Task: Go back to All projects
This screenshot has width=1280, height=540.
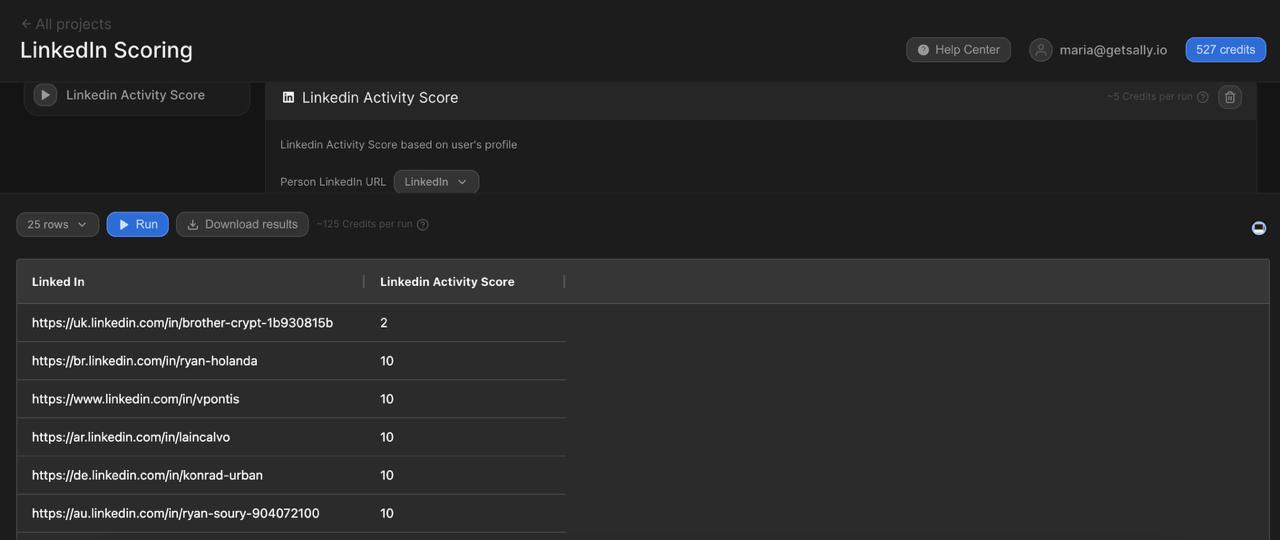Action: coord(66,24)
